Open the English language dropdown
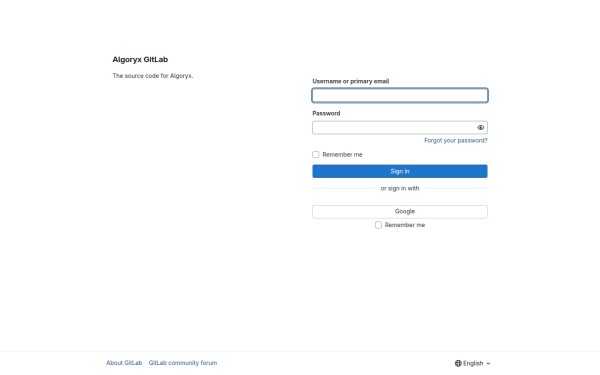Viewport: 600px width, 375px height. tap(473, 363)
